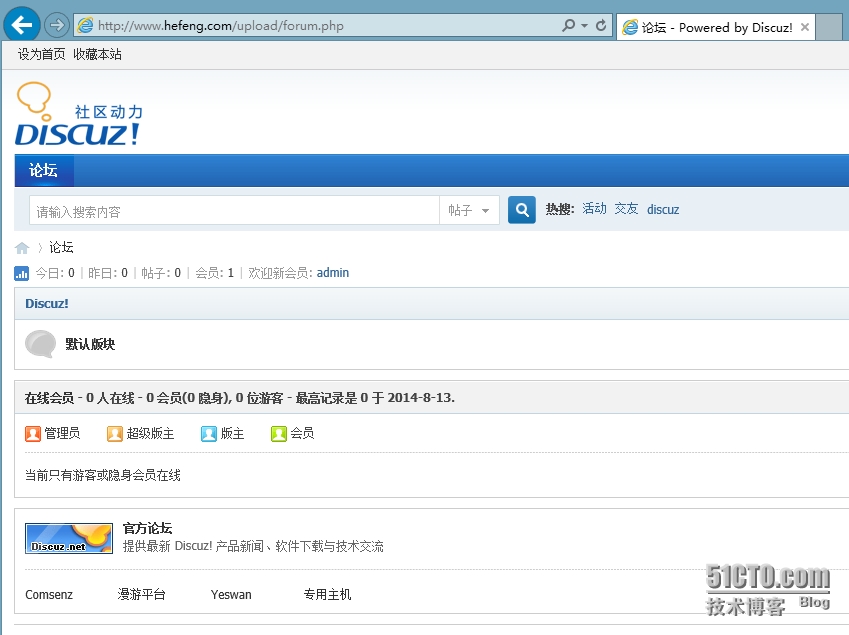Click the Discuz.net banner image

click(x=69, y=538)
